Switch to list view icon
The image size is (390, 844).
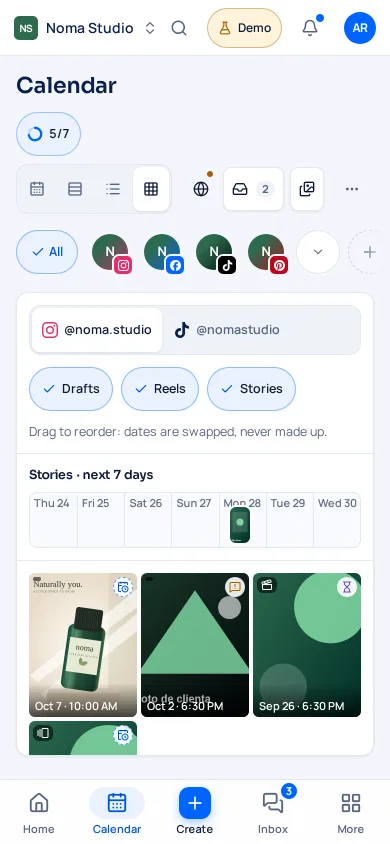[x=113, y=189]
